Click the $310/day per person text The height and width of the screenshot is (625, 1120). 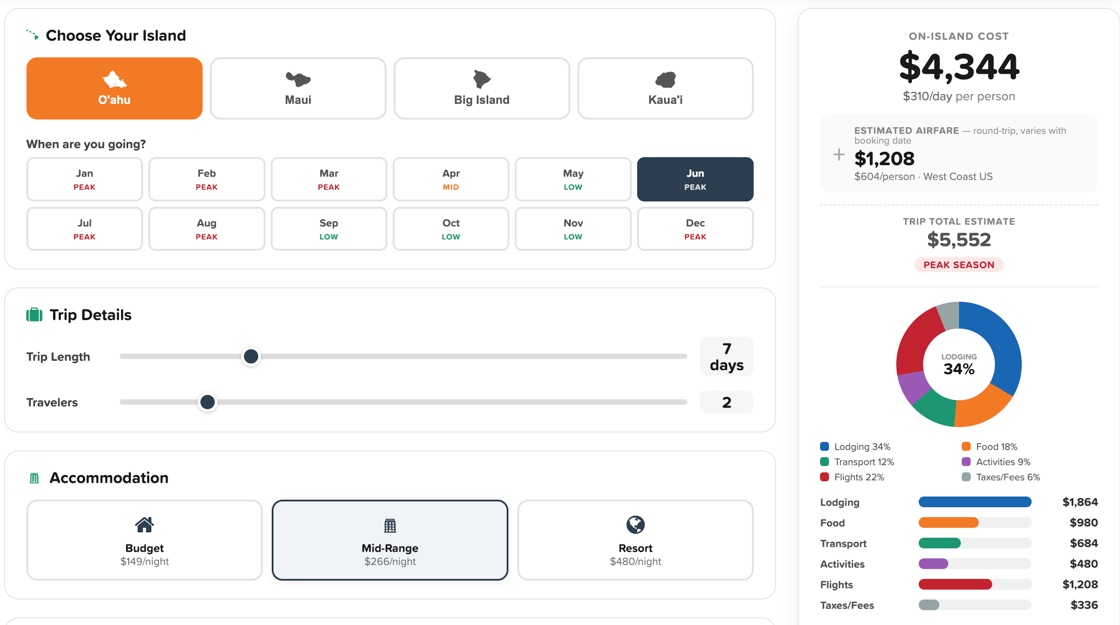(x=959, y=96)
